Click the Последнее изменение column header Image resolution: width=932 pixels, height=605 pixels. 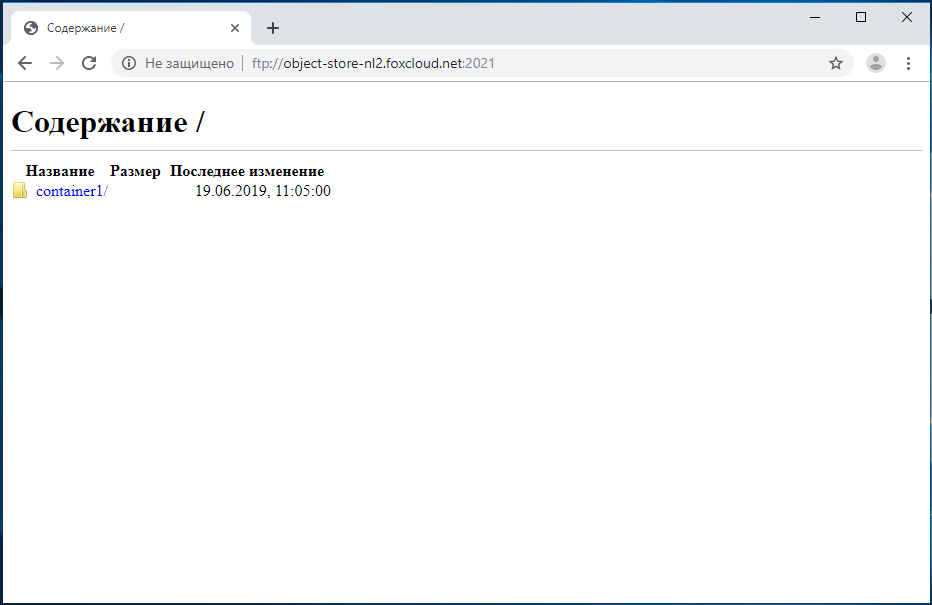point(247,171)
